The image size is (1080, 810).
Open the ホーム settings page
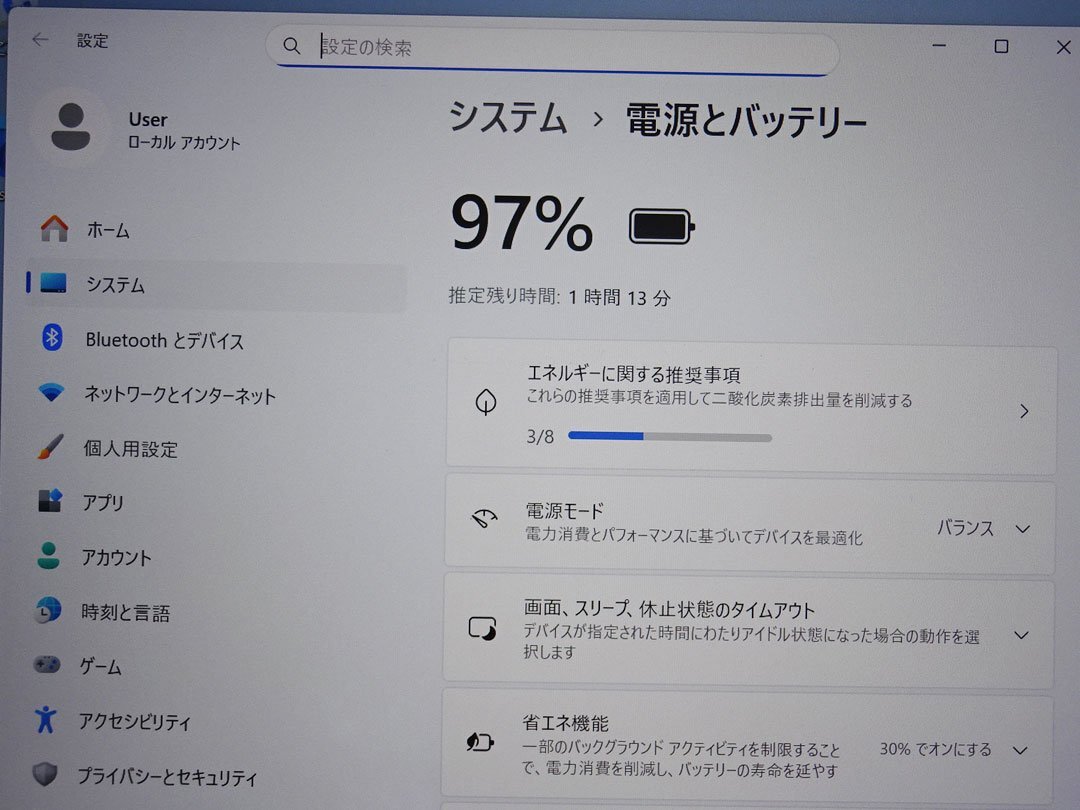coord(216,229)
